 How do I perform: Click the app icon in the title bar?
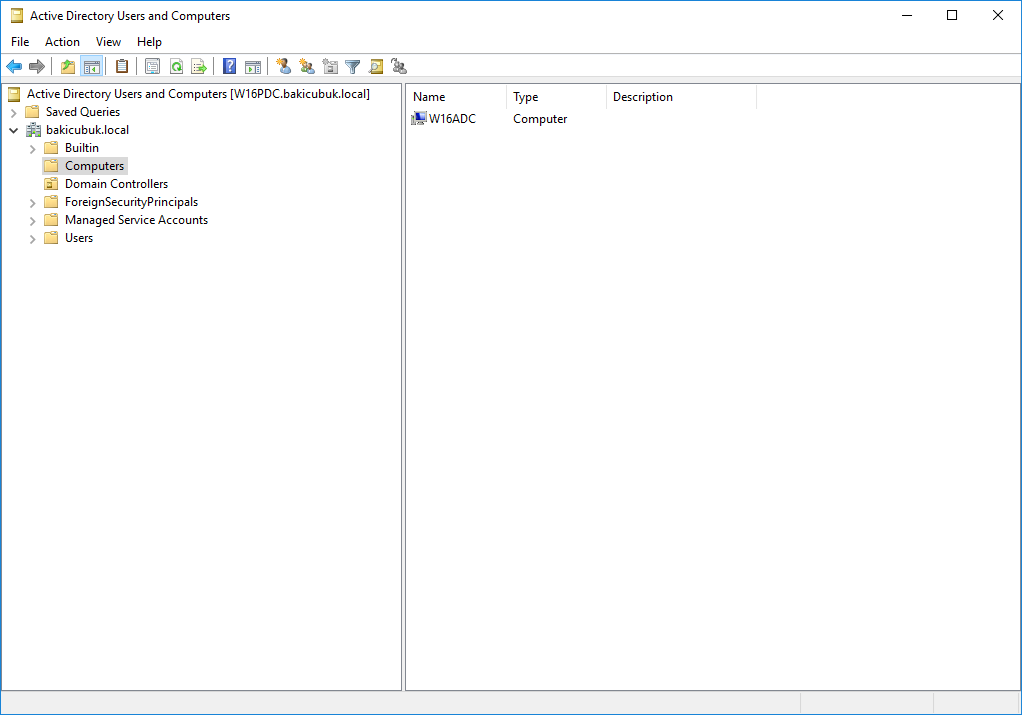(x=16, y=16)
